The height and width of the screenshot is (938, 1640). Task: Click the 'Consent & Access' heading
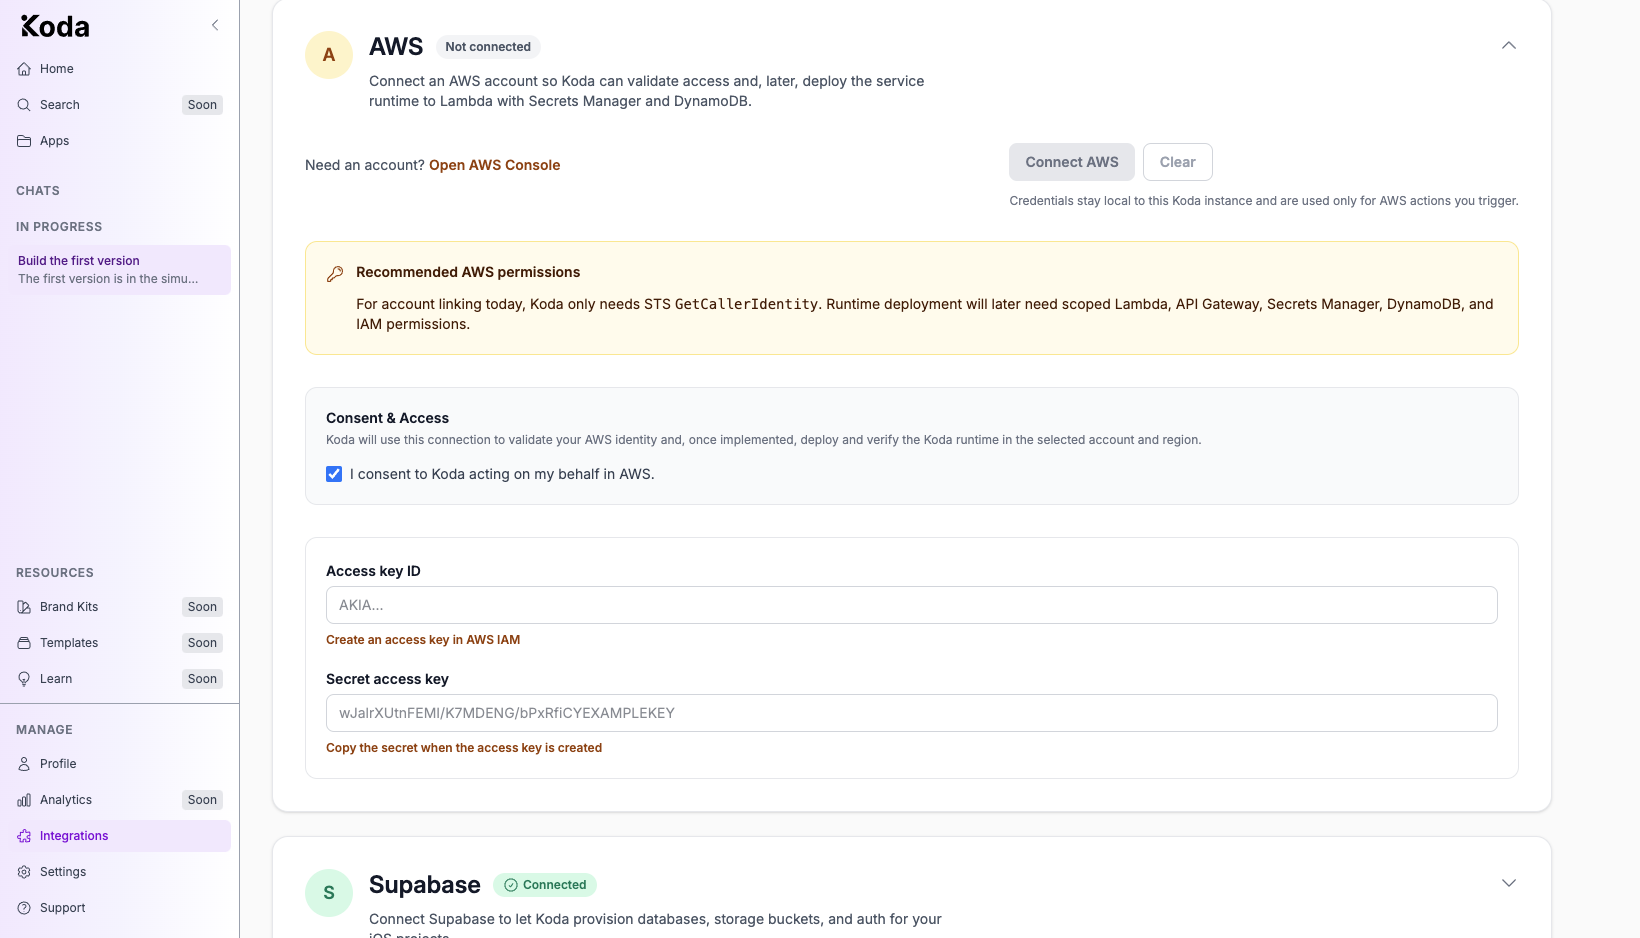tap(387, 418)
